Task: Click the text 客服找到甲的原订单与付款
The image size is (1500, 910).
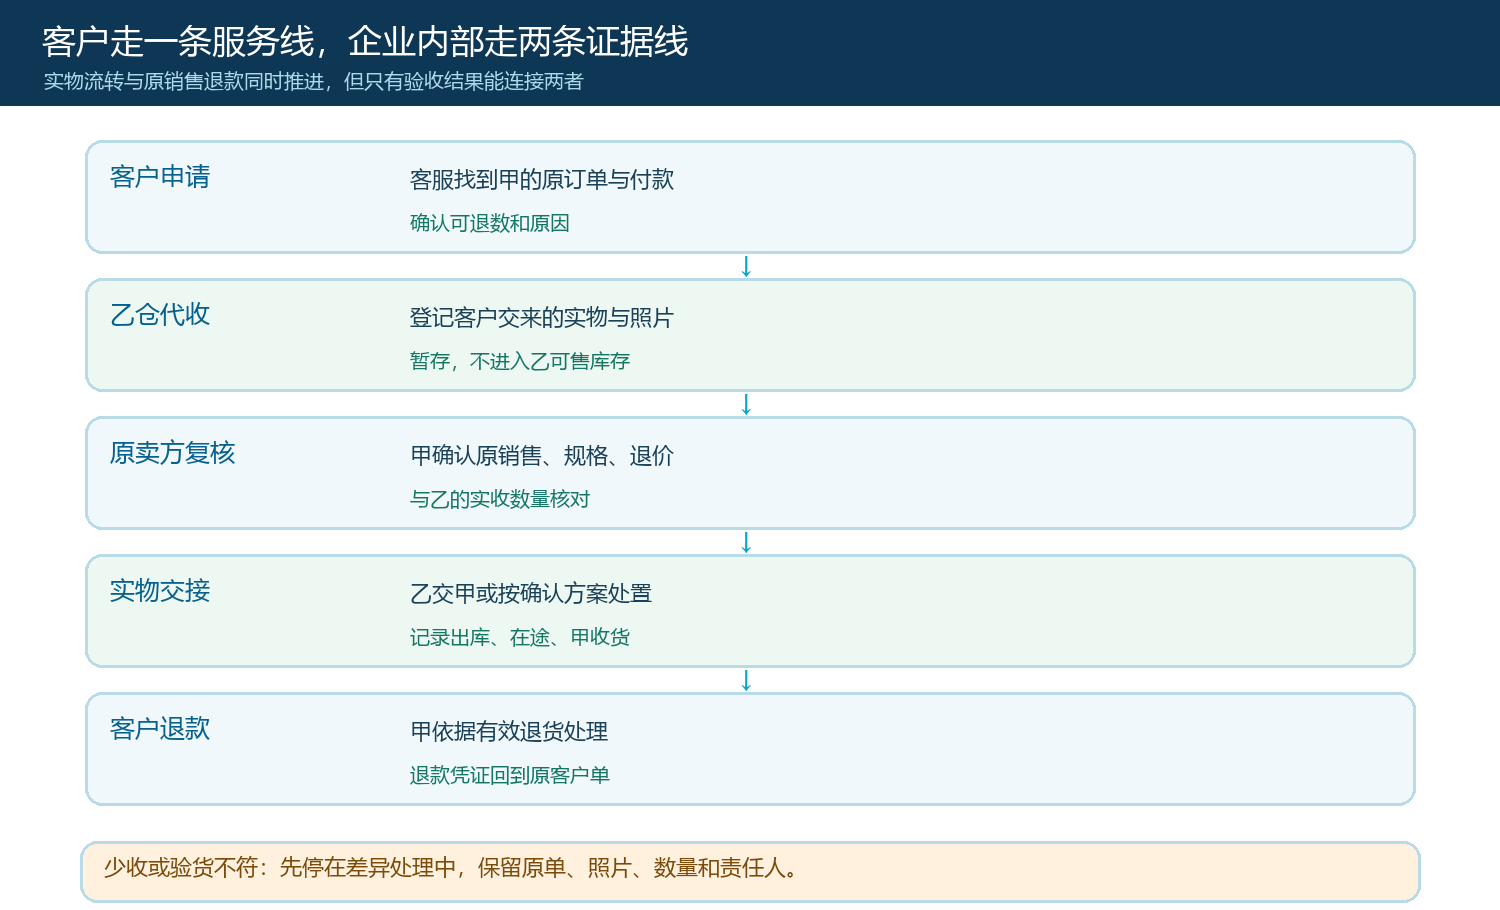Action: tap(542, 180)
